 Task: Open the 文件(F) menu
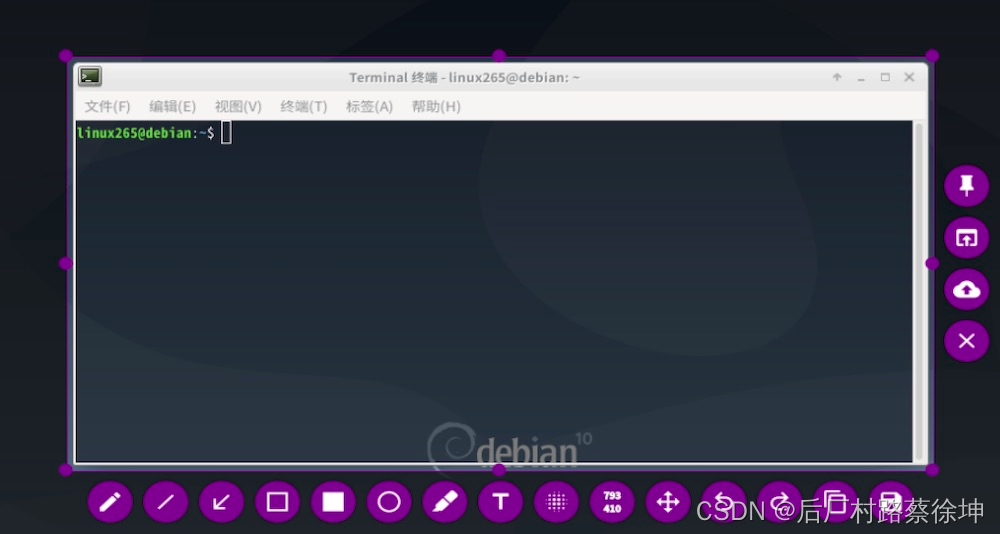pos(108,107)
